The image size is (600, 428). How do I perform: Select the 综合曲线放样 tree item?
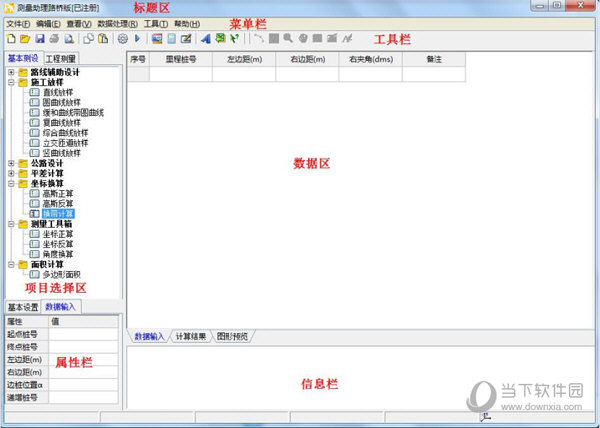point(65,133)
